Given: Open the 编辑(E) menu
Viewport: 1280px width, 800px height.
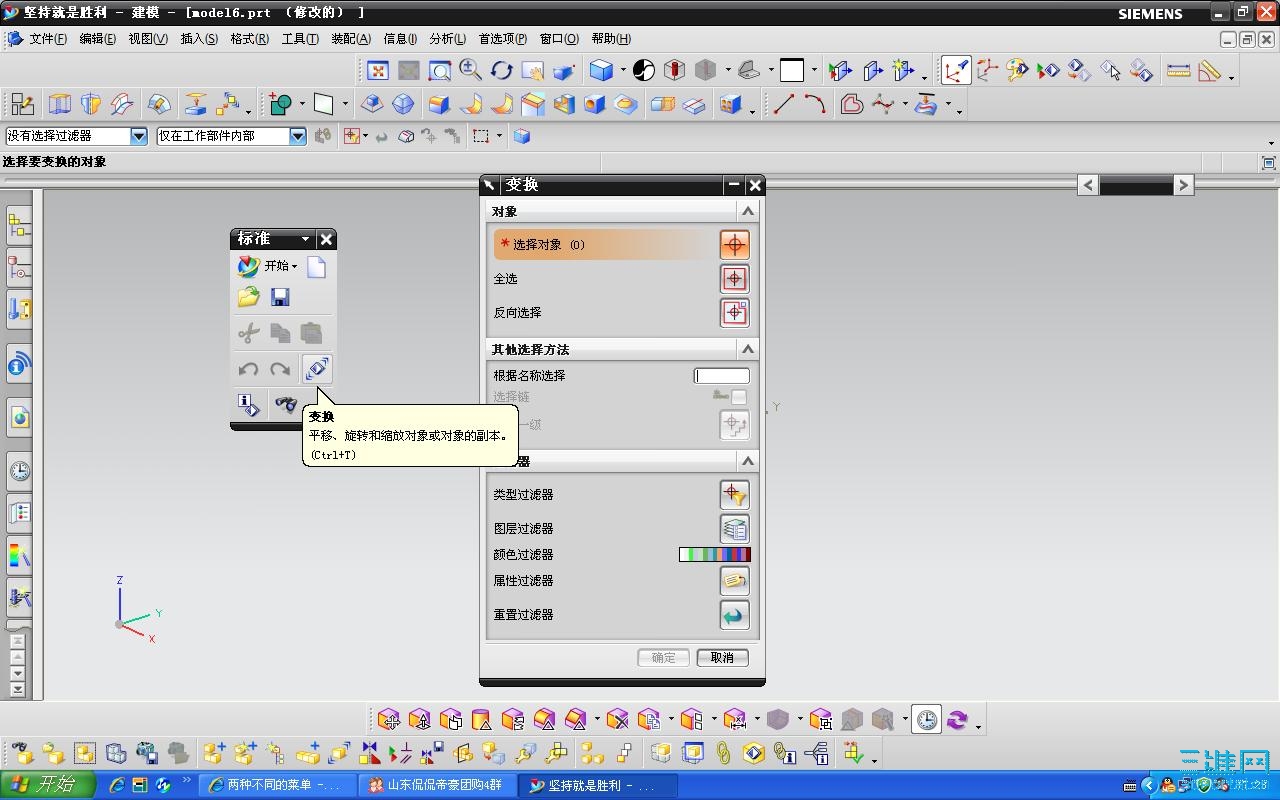Looking at the screenshot, I should (98, 39).
